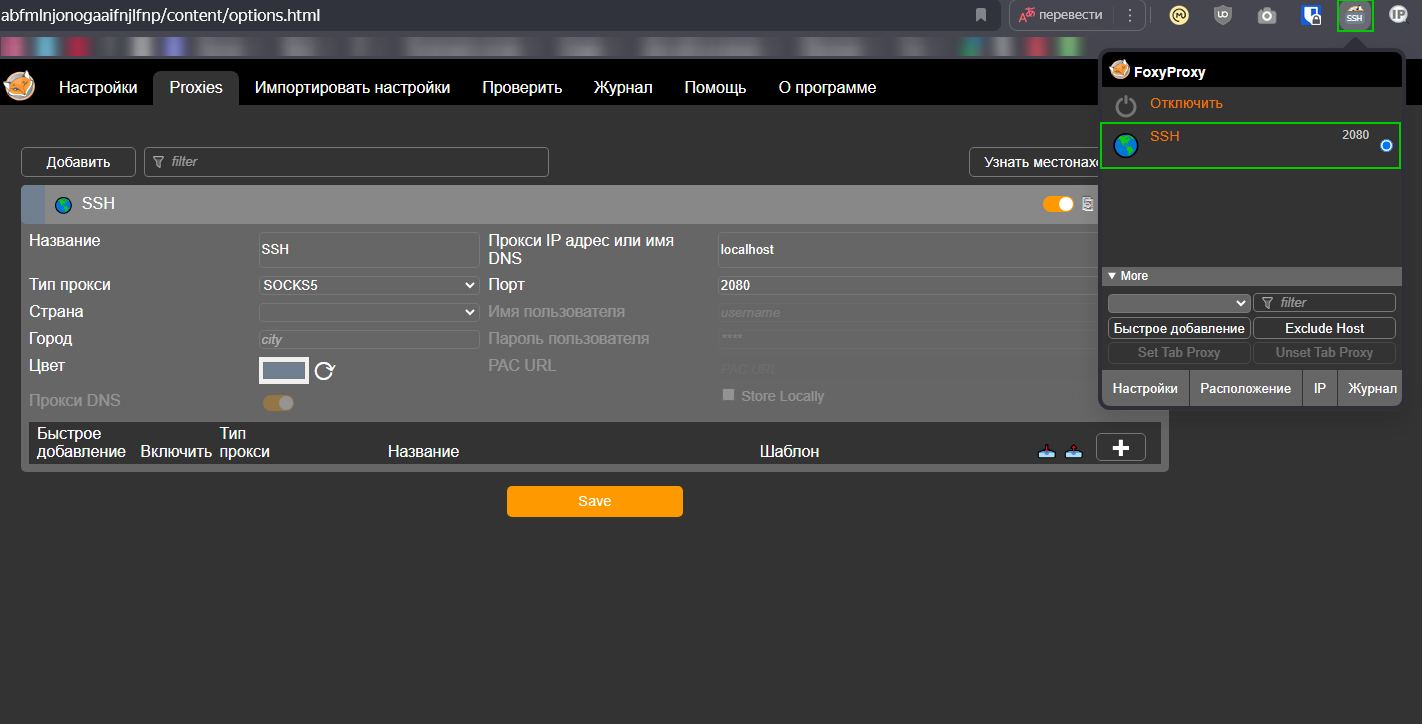Click the FoxyProxy SSH toolbar icon
The image size is (1422, 724).
pos(1355,15)
